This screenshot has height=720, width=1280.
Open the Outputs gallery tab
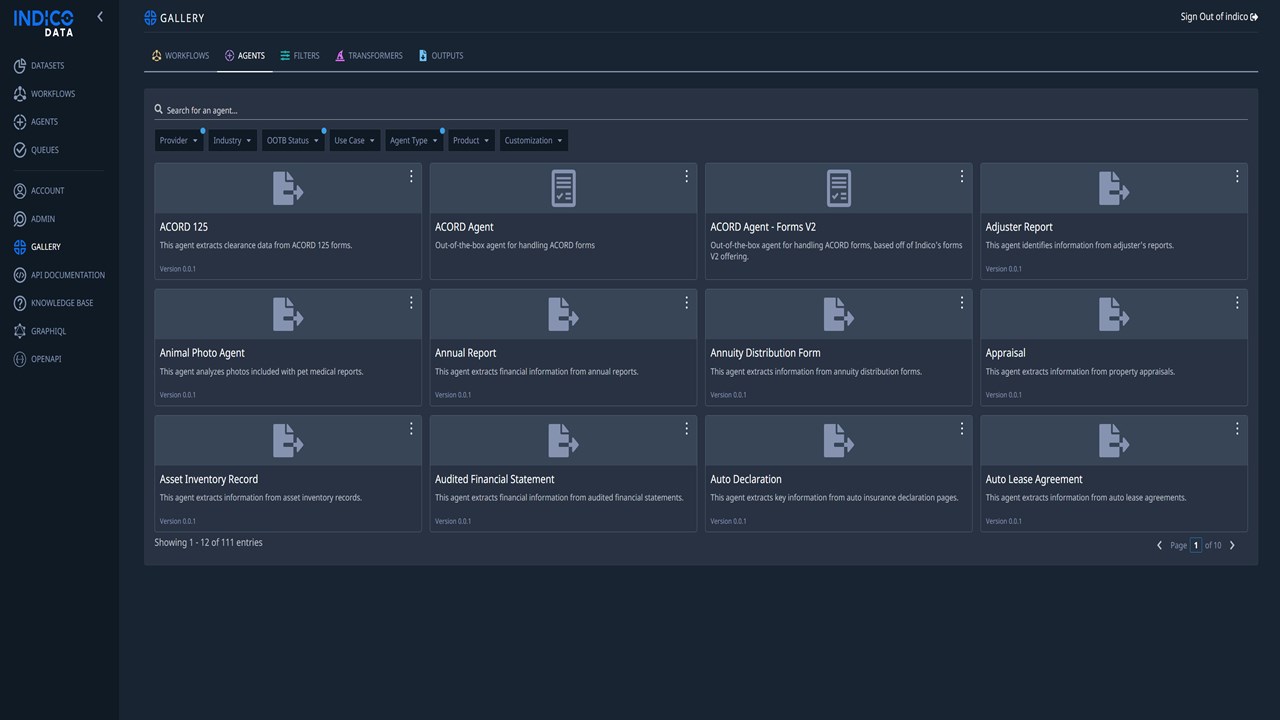click(x=441, y=56)
